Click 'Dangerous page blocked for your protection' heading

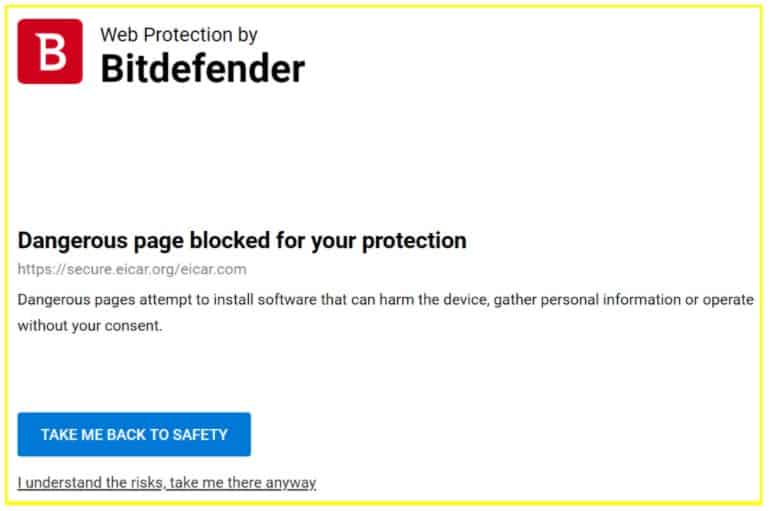(x=242, y=241)
